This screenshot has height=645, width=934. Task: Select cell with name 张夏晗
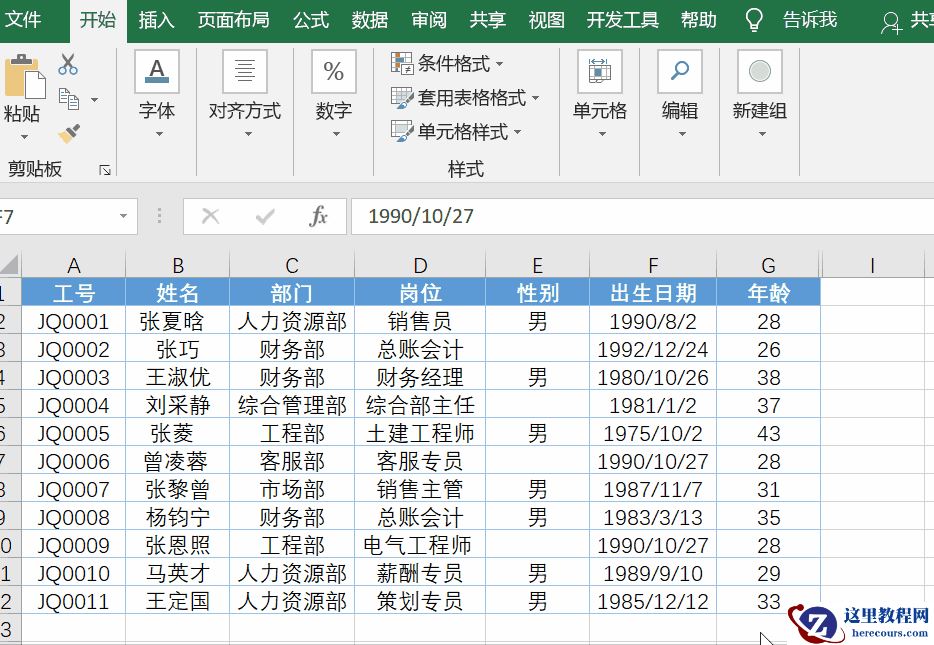(177, 321)
